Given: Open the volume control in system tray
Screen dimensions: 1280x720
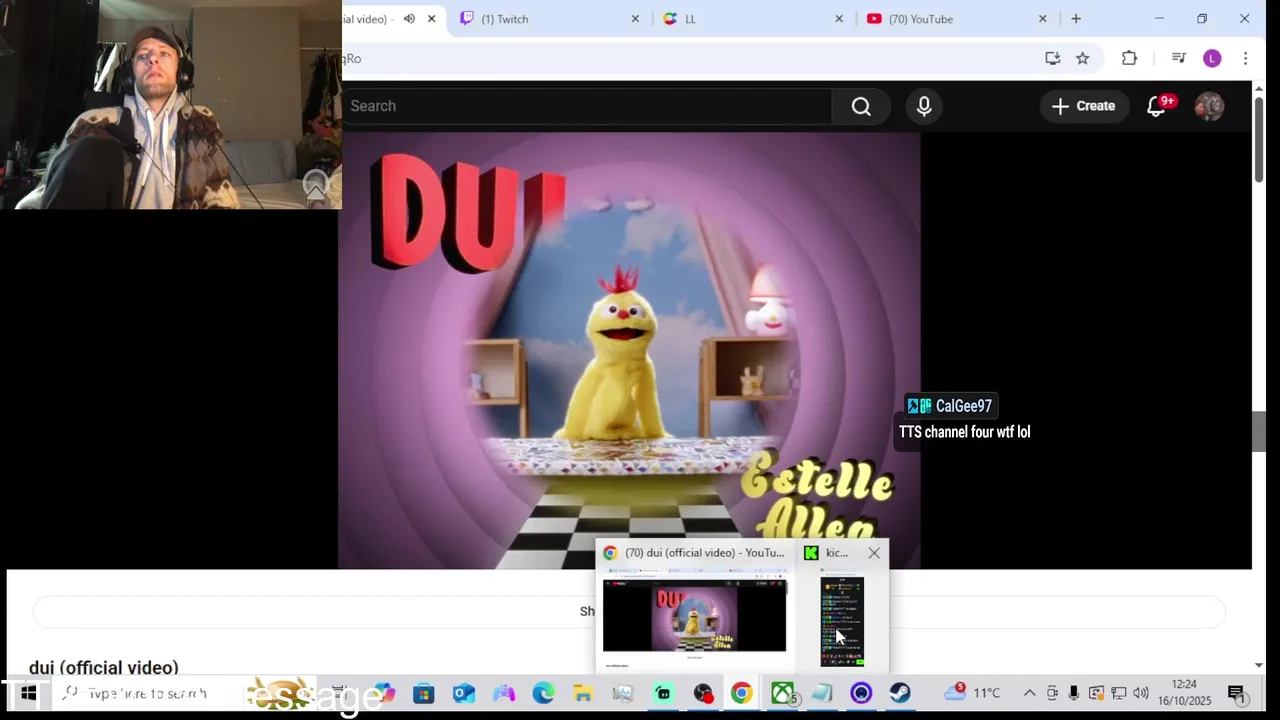Looking at the screenshot, I should point(1141,693).
